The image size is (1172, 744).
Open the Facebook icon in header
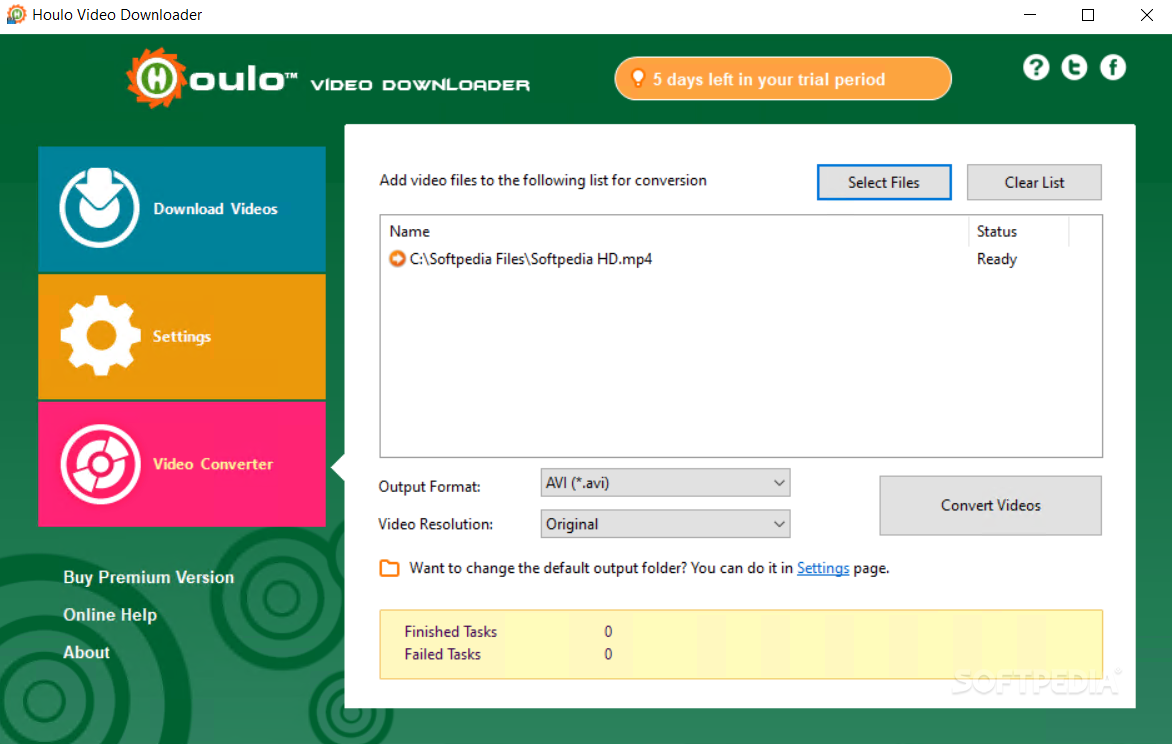coord(1113,68)
